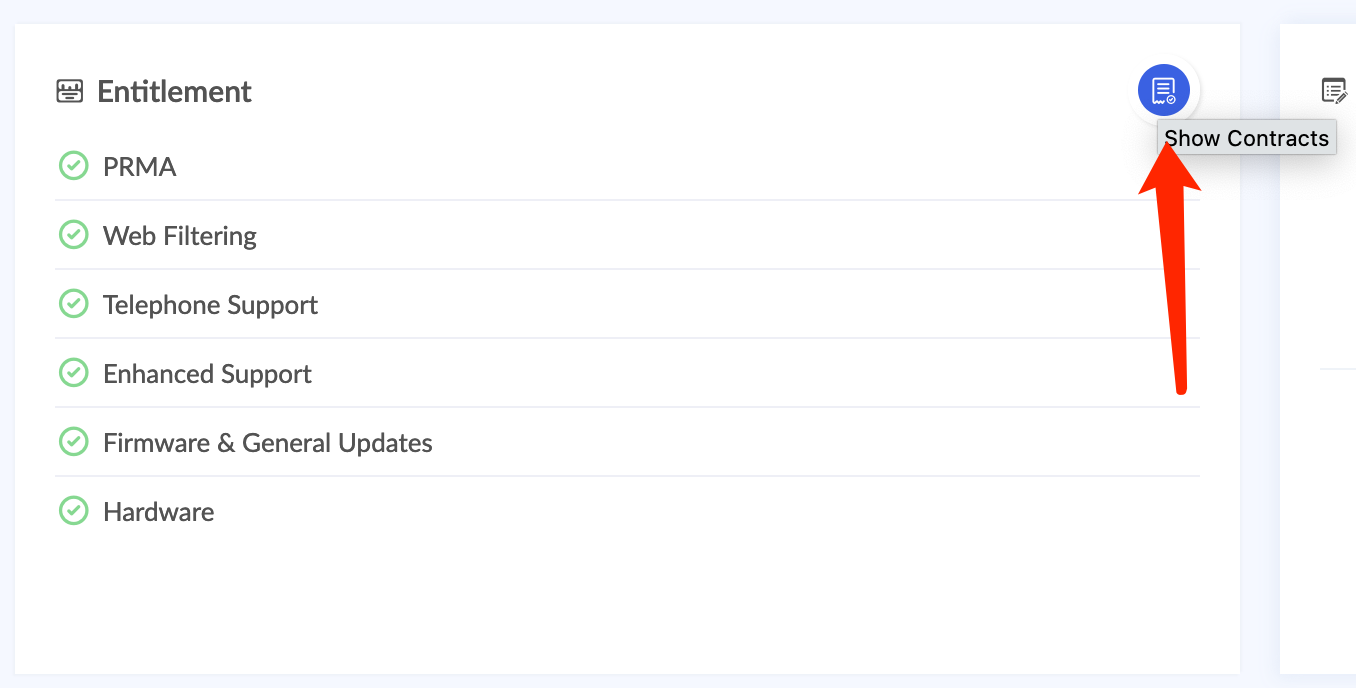Click the Entitlement panel header icon
The height and width of the screenshot is (688, 1356).
[70, 92]
